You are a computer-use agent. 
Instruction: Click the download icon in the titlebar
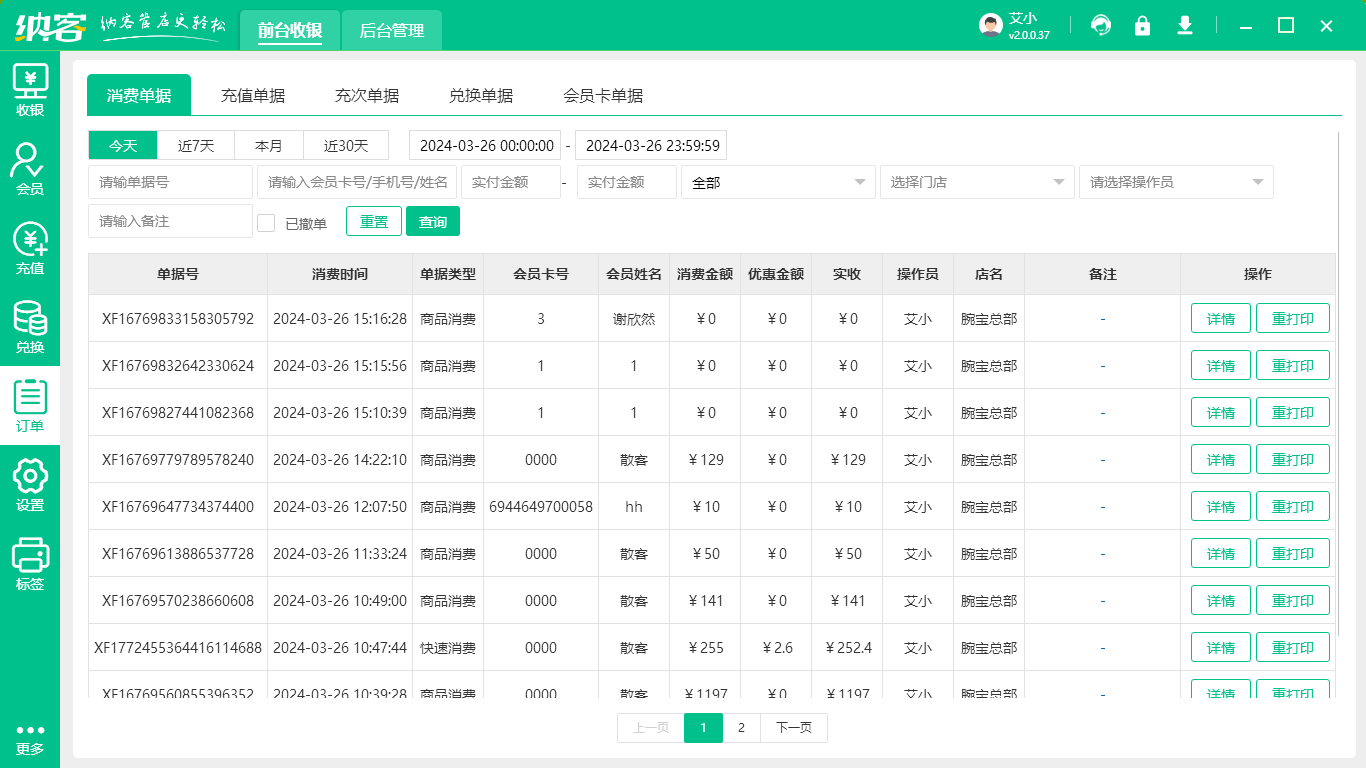(1185, 25)
